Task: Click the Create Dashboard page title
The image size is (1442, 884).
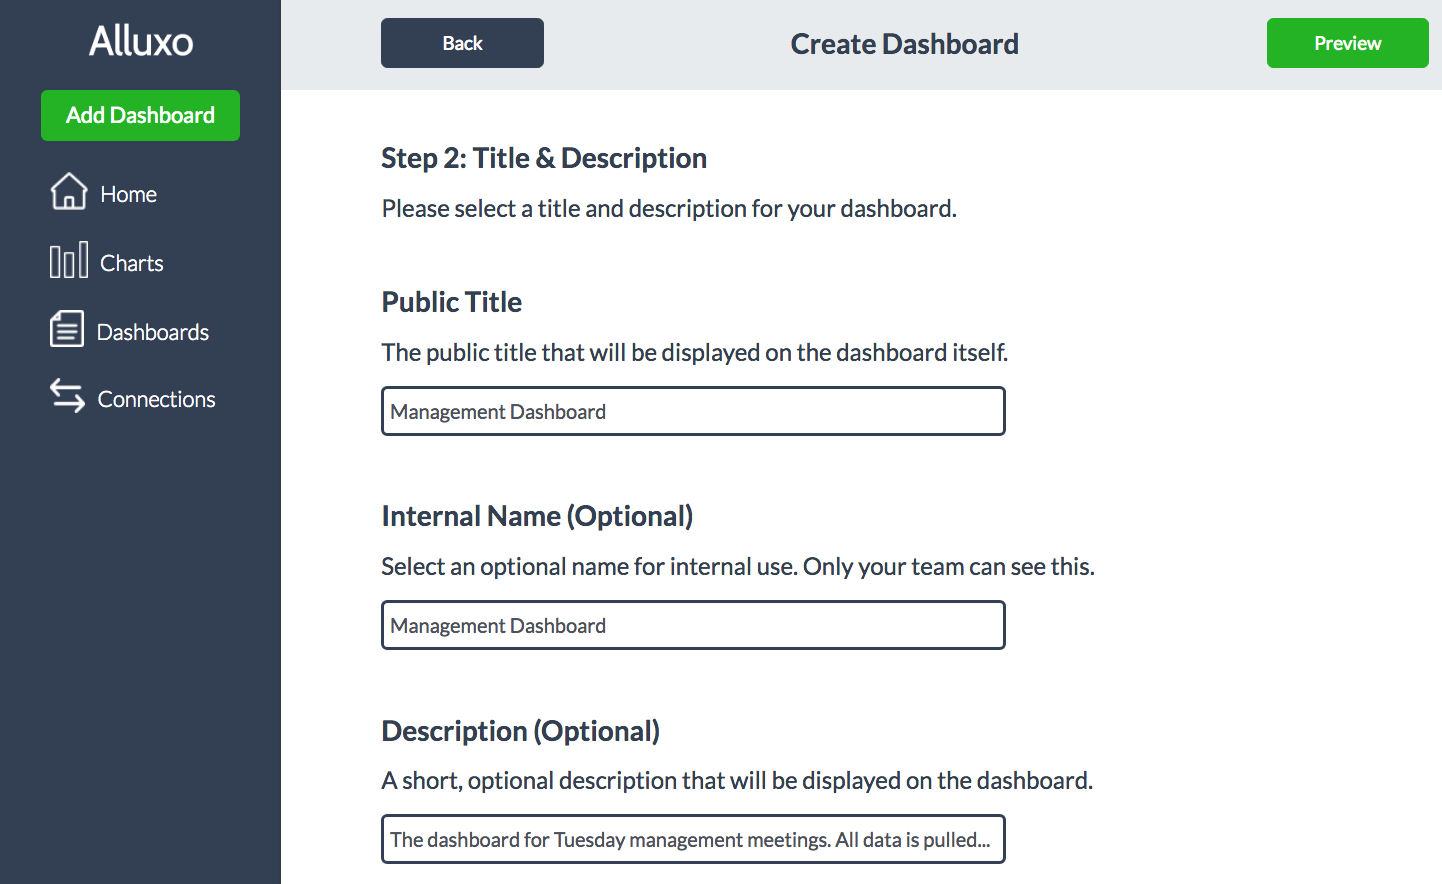Action: (x=904, y=44)
